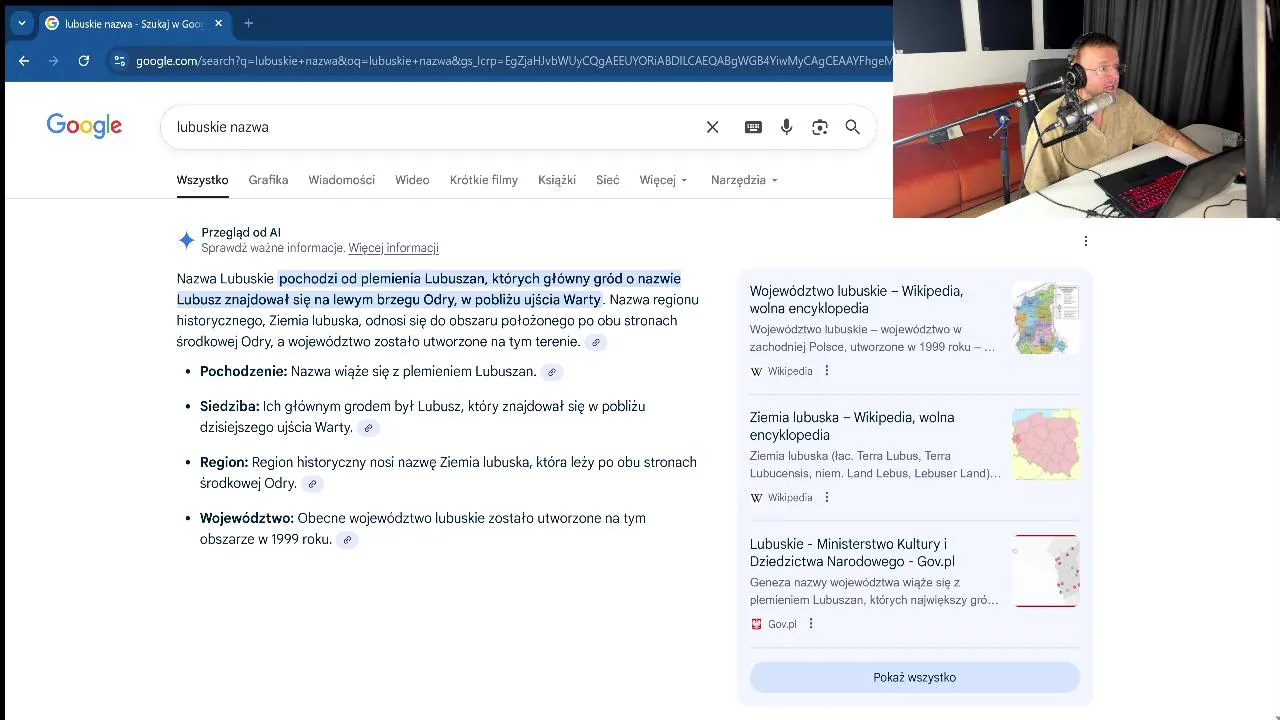The height and width of the screenshot is (720, 1280).
Task: Open more options for Województwo lubuskie Wikipedia
Action: pyautogui.click(x=826, y=371)
